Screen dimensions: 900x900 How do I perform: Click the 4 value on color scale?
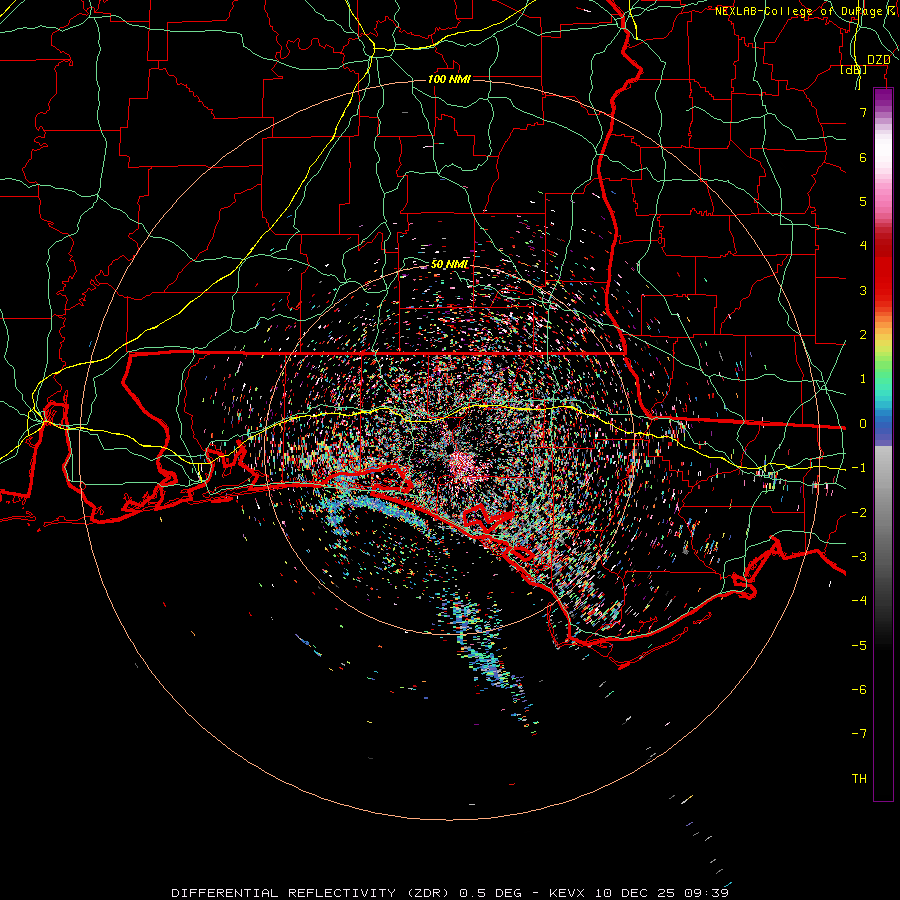pyautogui.click(x=863, y=246)
